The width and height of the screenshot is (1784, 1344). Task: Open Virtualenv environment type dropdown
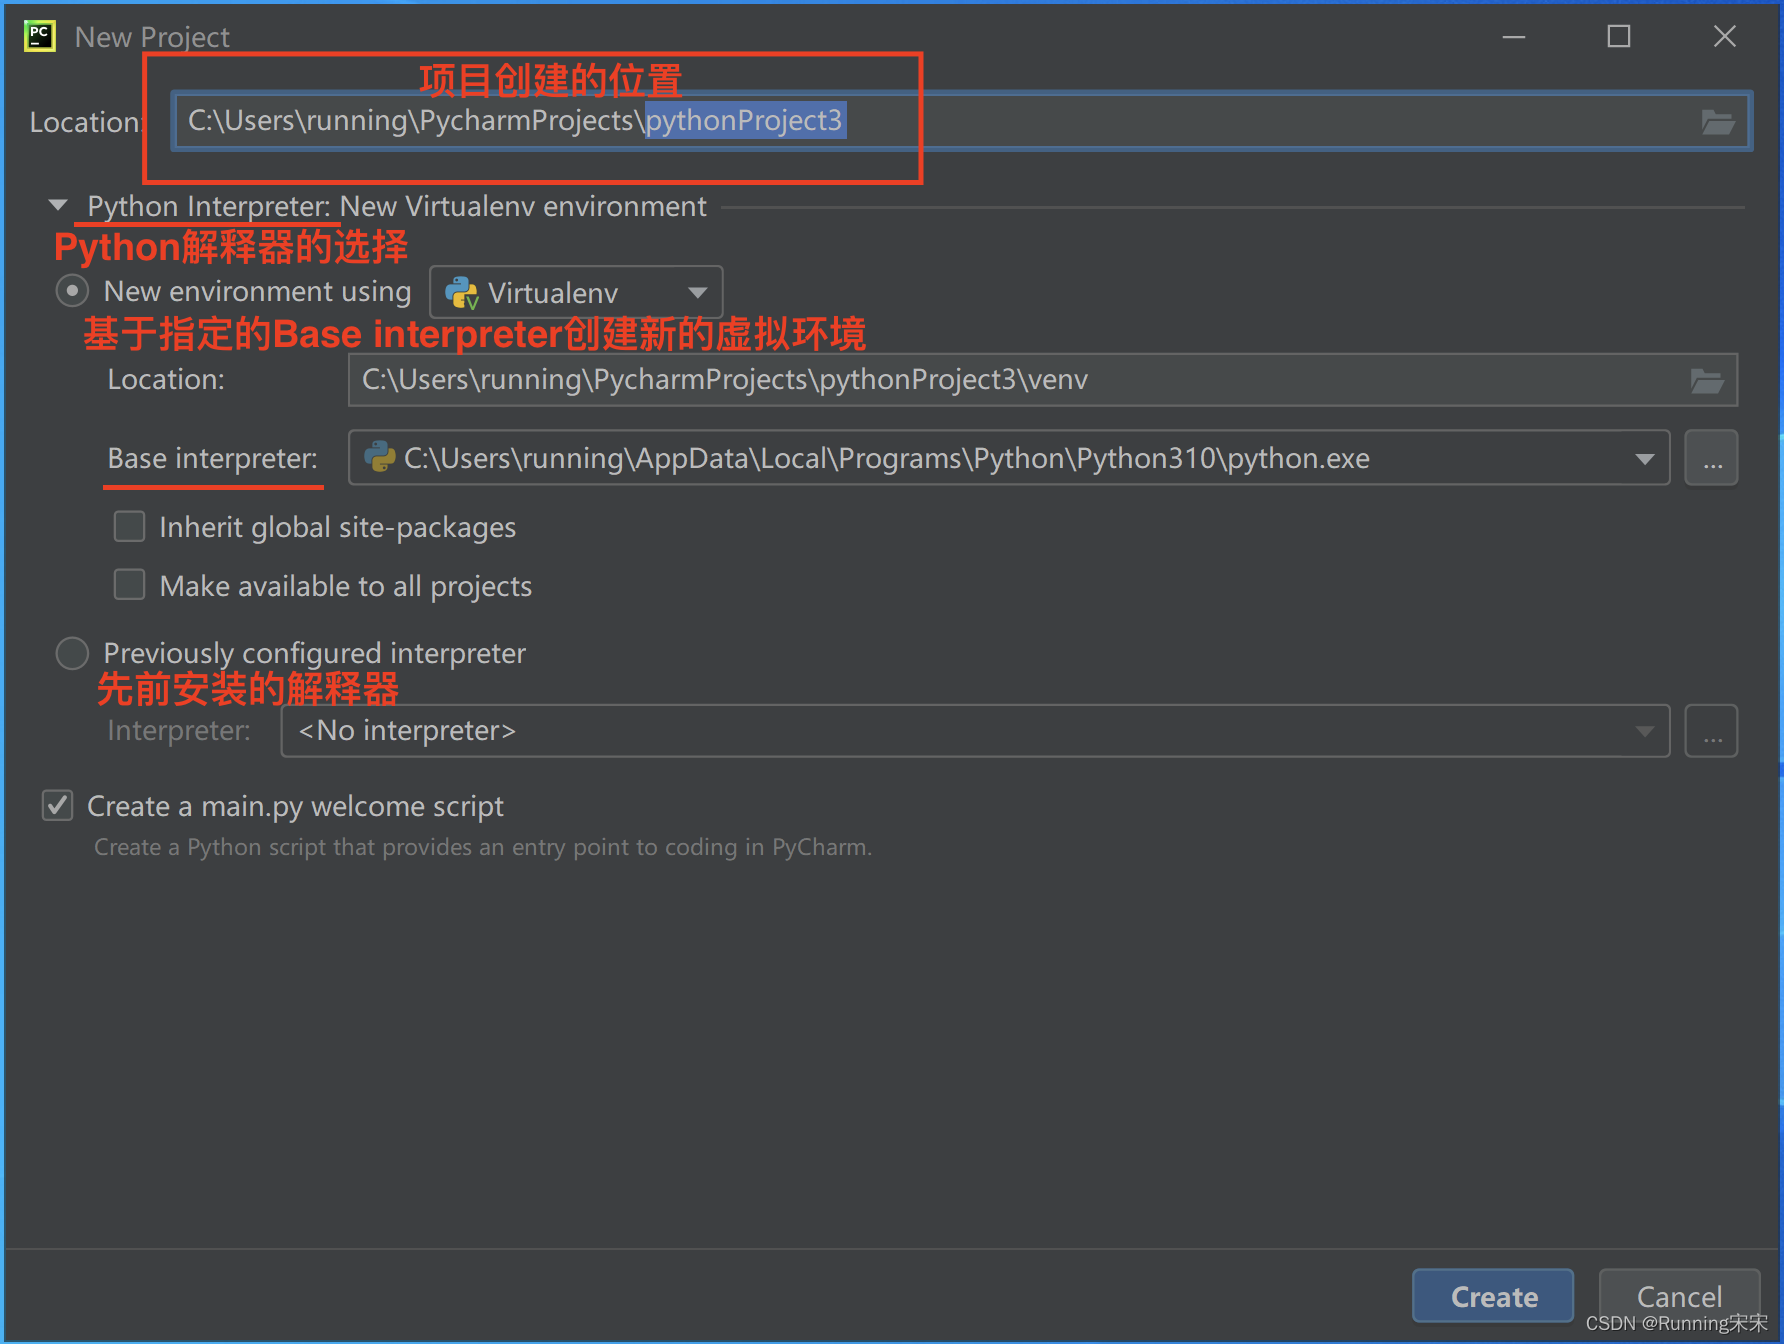576,292
